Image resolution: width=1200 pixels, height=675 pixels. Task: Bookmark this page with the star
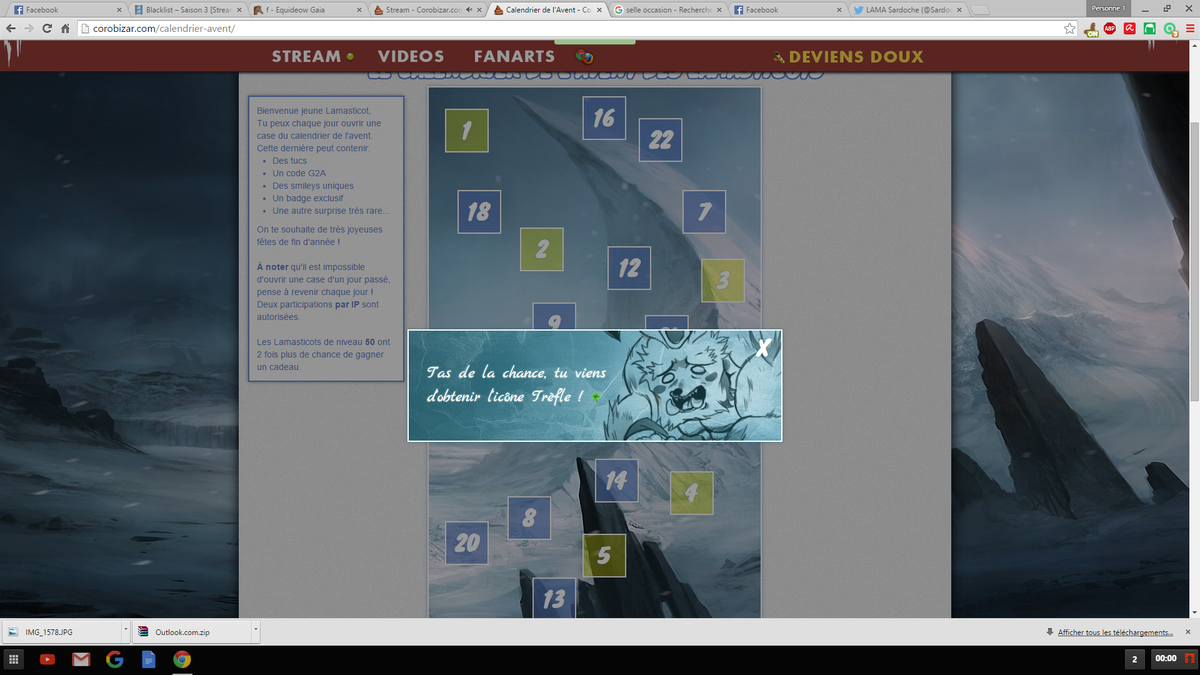pyautogui.click(x=1070, y=28)
